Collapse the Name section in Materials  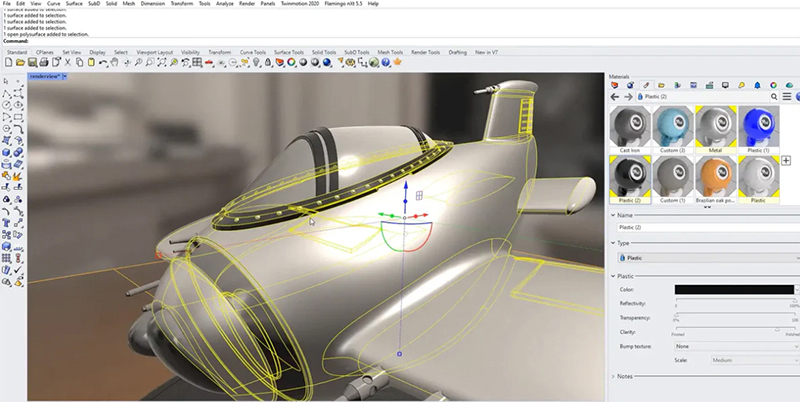point(612,214)
